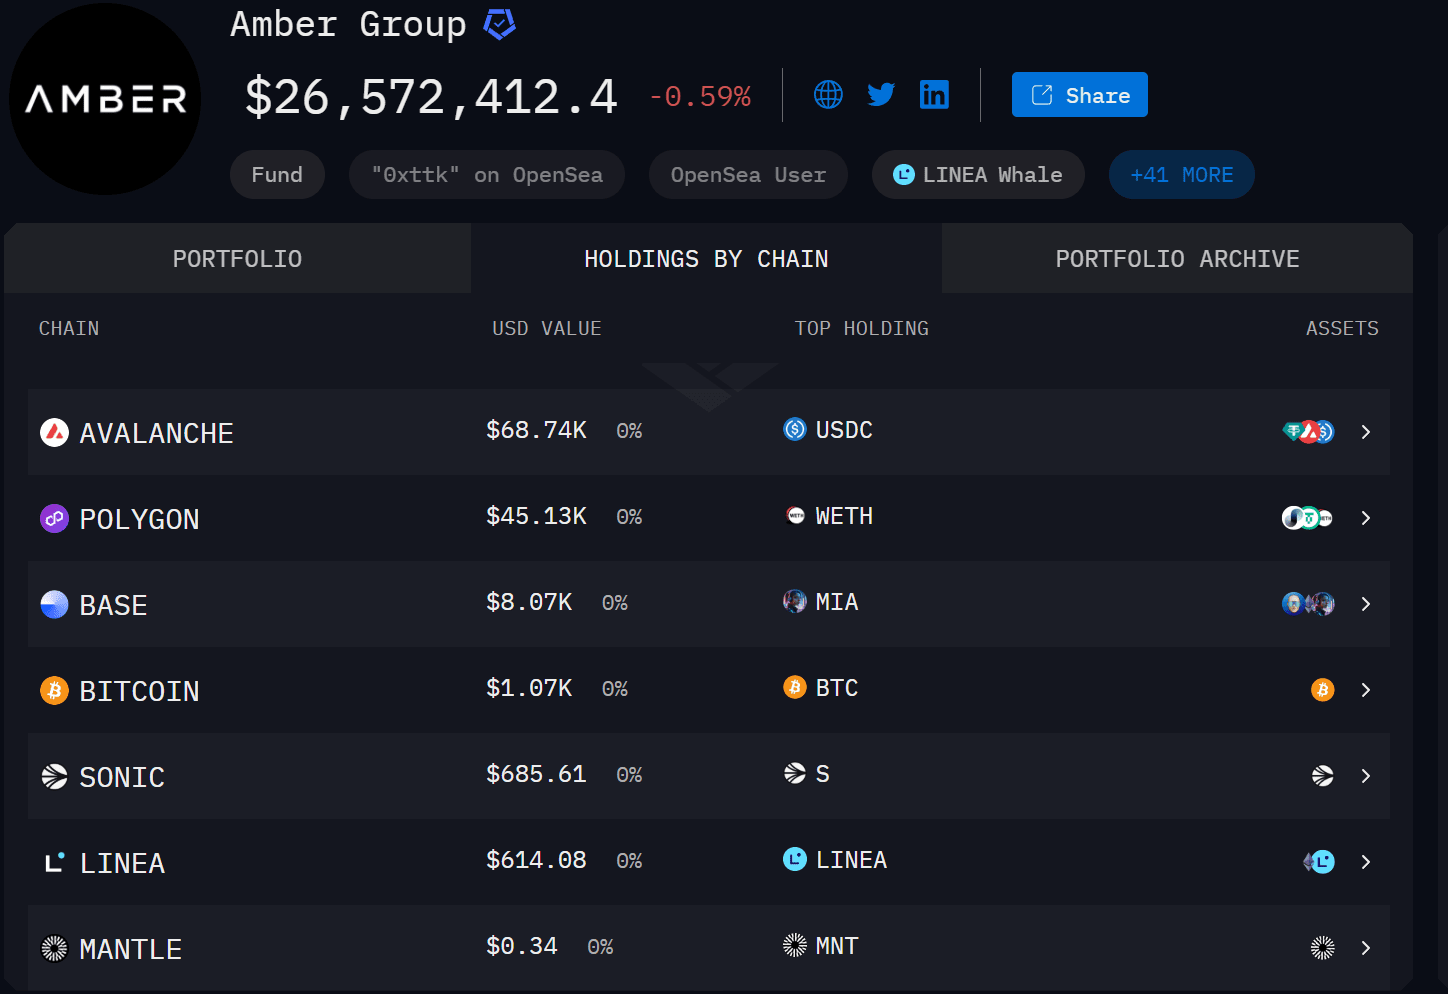Viewport: 1448px width, 994px height.
Task: Select the LINEA Whale tag
Action: click(x=978, y=175)
